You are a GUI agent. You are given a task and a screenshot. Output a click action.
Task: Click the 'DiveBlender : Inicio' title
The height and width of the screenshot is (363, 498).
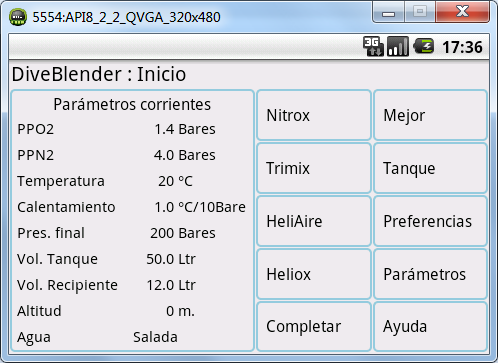[99, 74]
